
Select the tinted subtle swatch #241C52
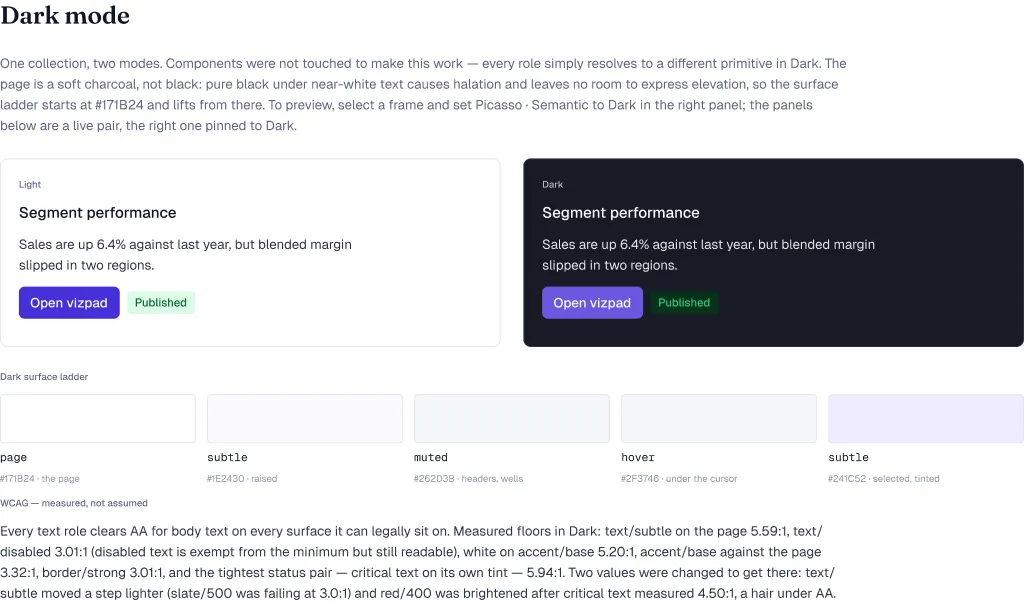click(926, 419)
